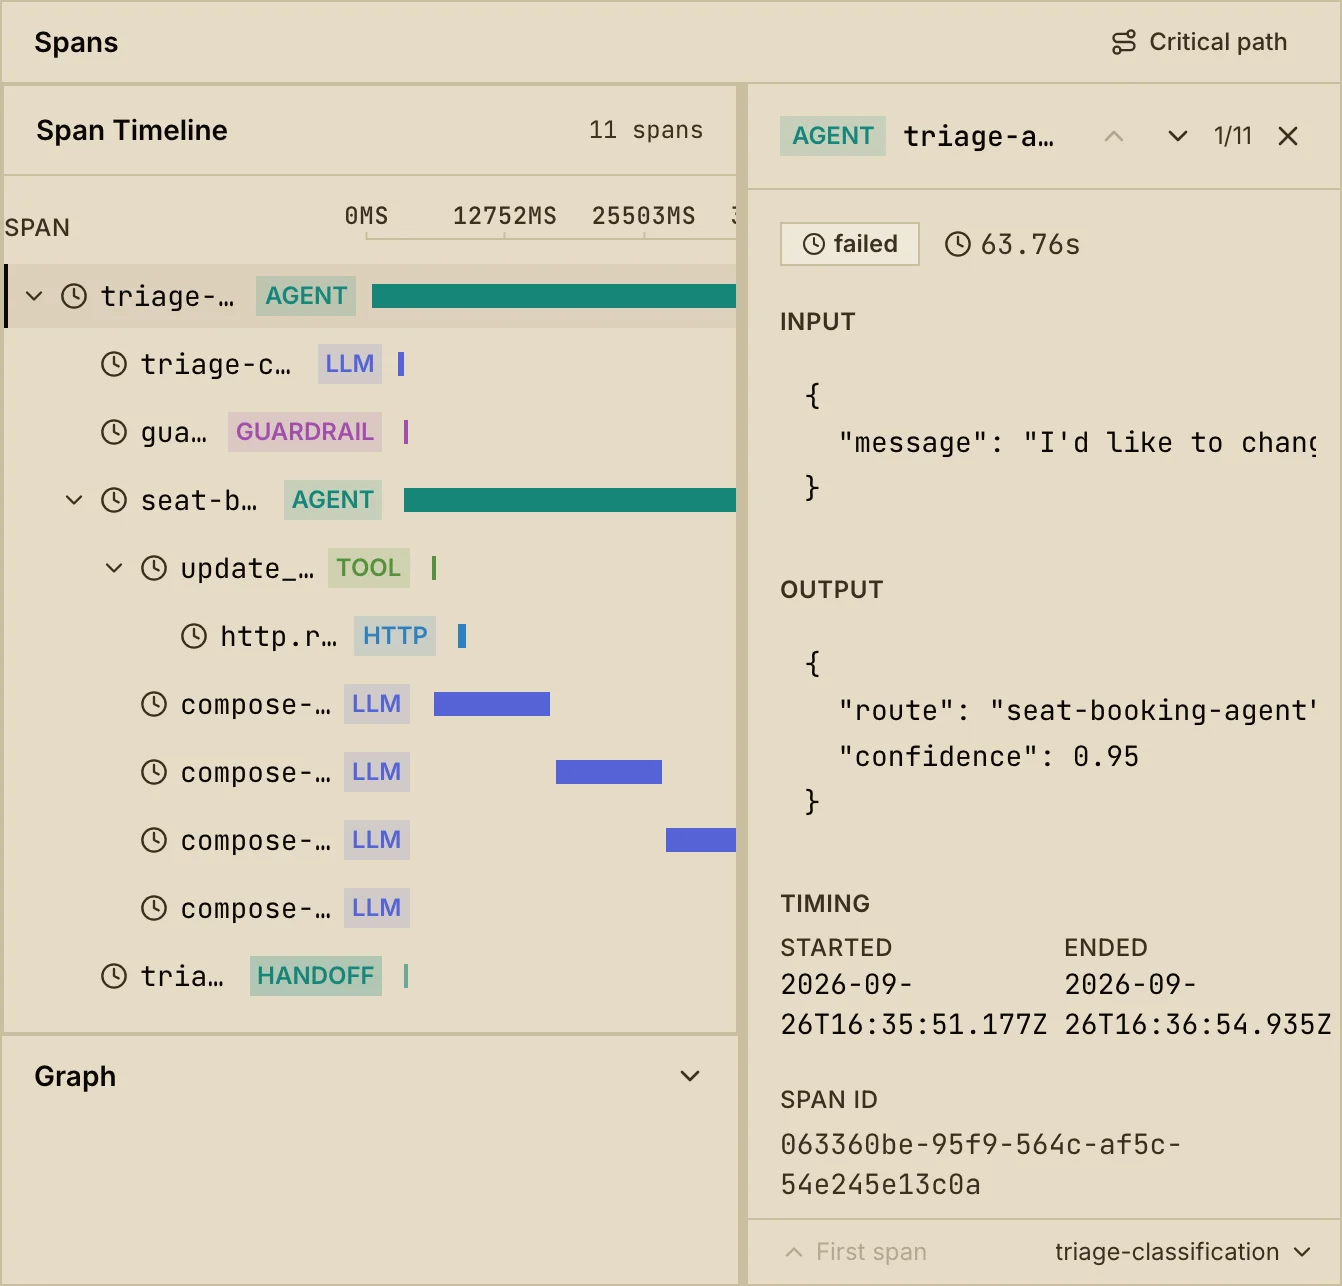
Task: Click the root triage agent duration bar
Action: [554, 296]
